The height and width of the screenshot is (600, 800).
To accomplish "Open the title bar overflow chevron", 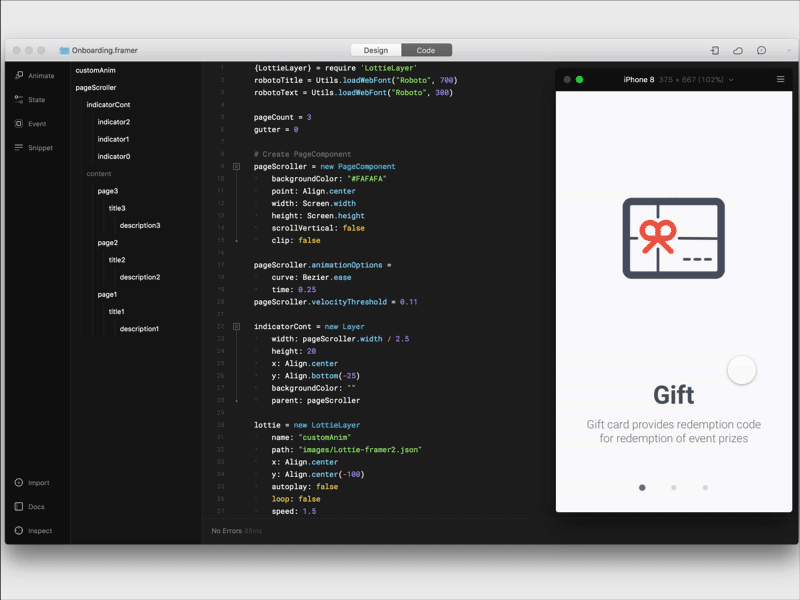I will click(788, 51).
